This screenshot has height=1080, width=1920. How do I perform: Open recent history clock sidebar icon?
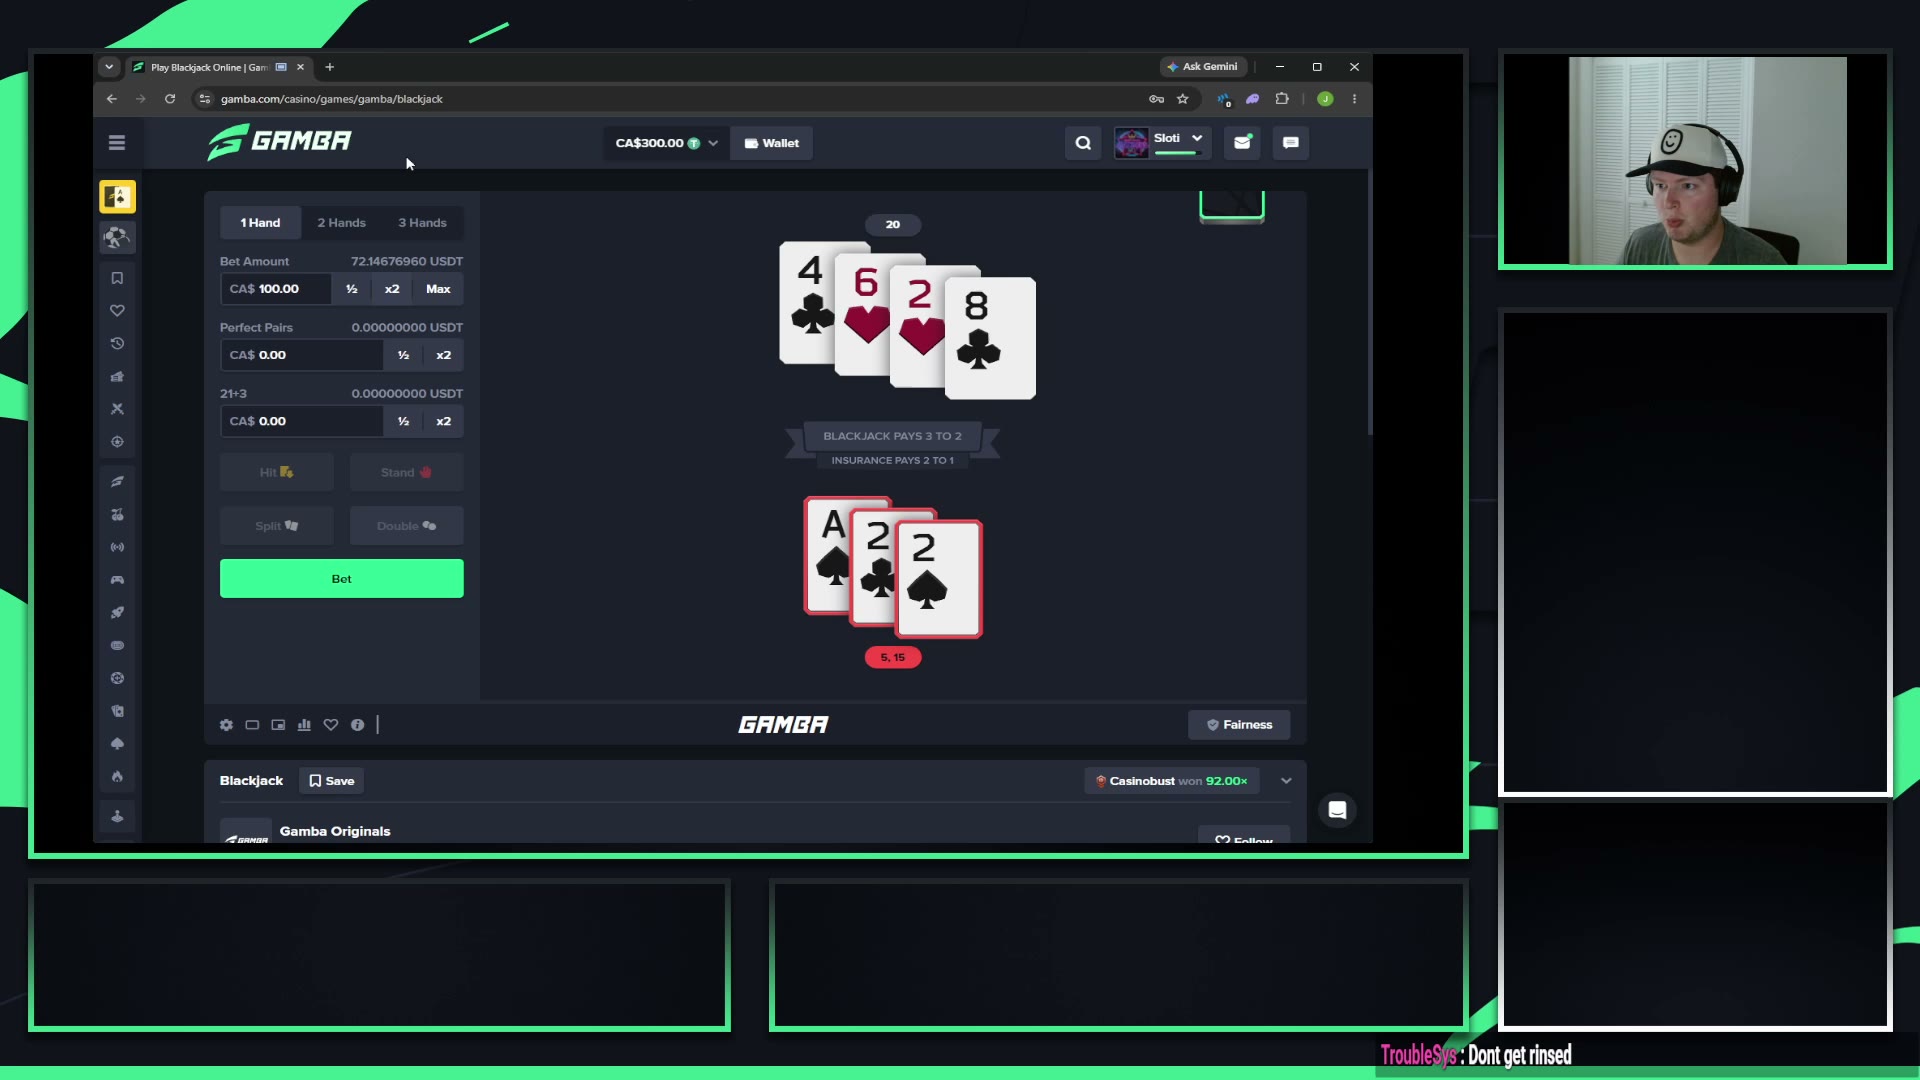pos(117,344)
